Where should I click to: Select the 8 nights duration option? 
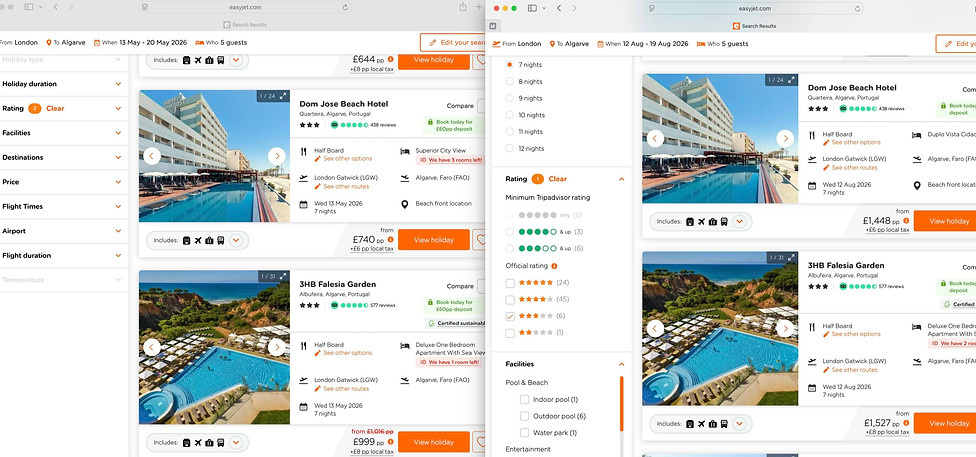click(510, 82)
